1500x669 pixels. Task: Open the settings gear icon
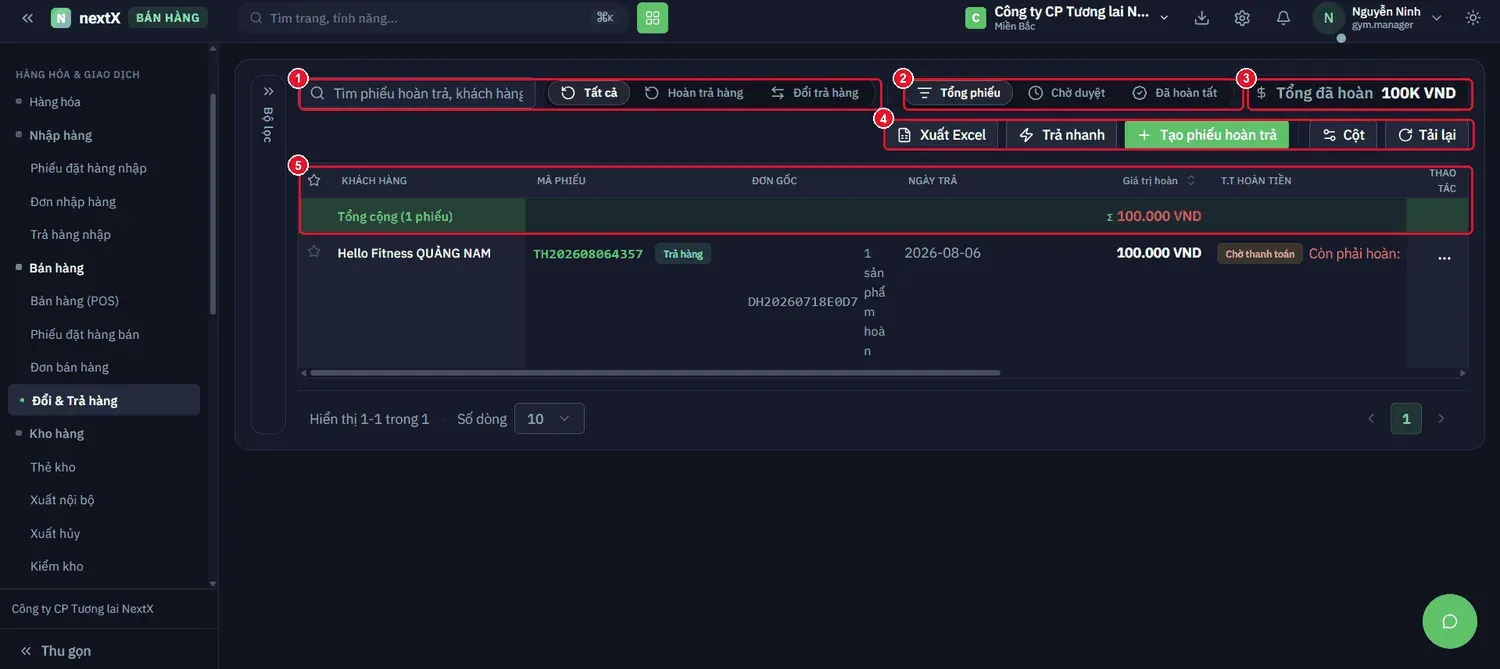(1242, 18)
